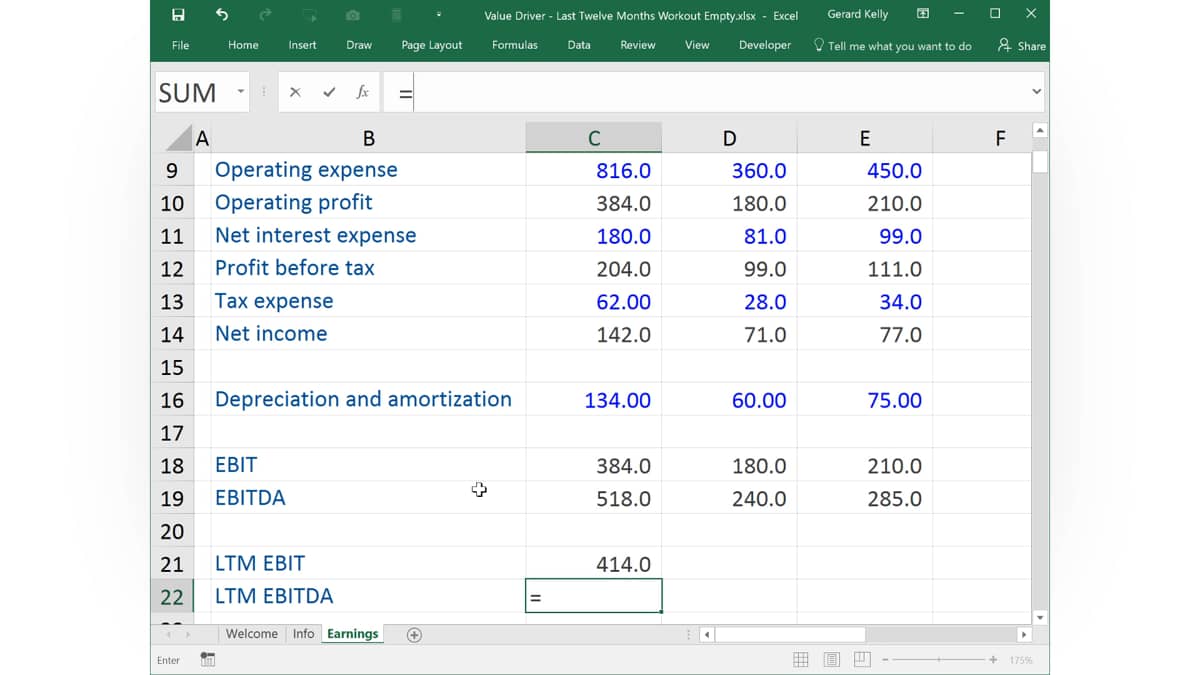Click cell E18 value 210.0
1200x675 pixels.
[865, 465]
